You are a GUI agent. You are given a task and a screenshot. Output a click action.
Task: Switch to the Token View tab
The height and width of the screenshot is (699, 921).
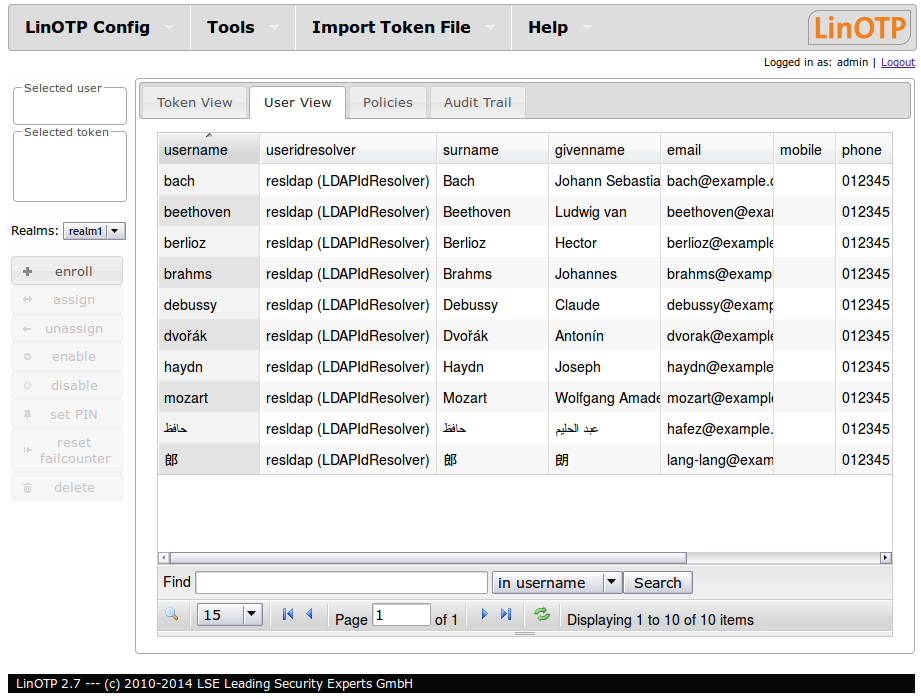point(194,102)
